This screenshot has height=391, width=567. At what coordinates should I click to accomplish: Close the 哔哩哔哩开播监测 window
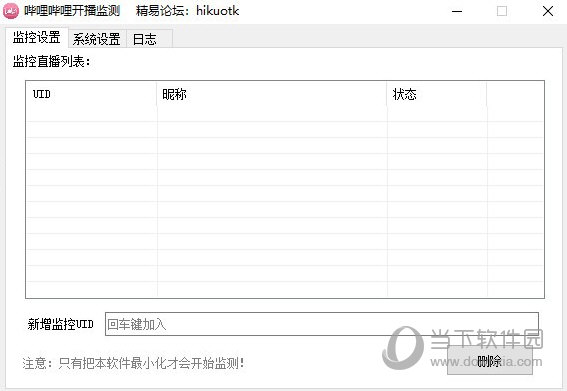(548, 11)
